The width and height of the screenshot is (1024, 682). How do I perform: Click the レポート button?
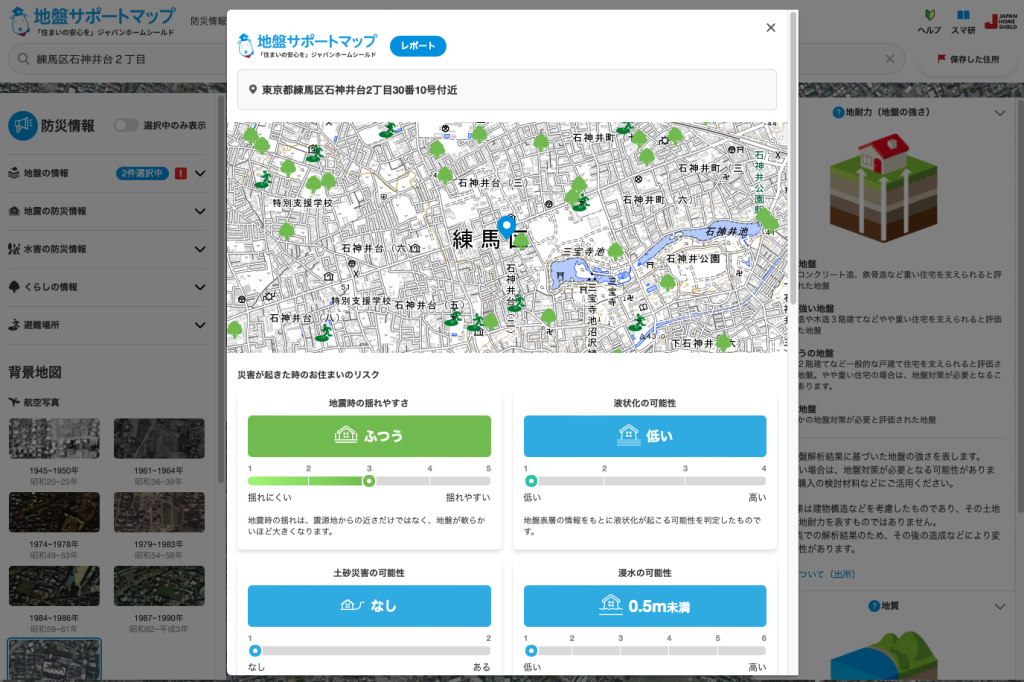pyautogui.click(x=418, y=46)
